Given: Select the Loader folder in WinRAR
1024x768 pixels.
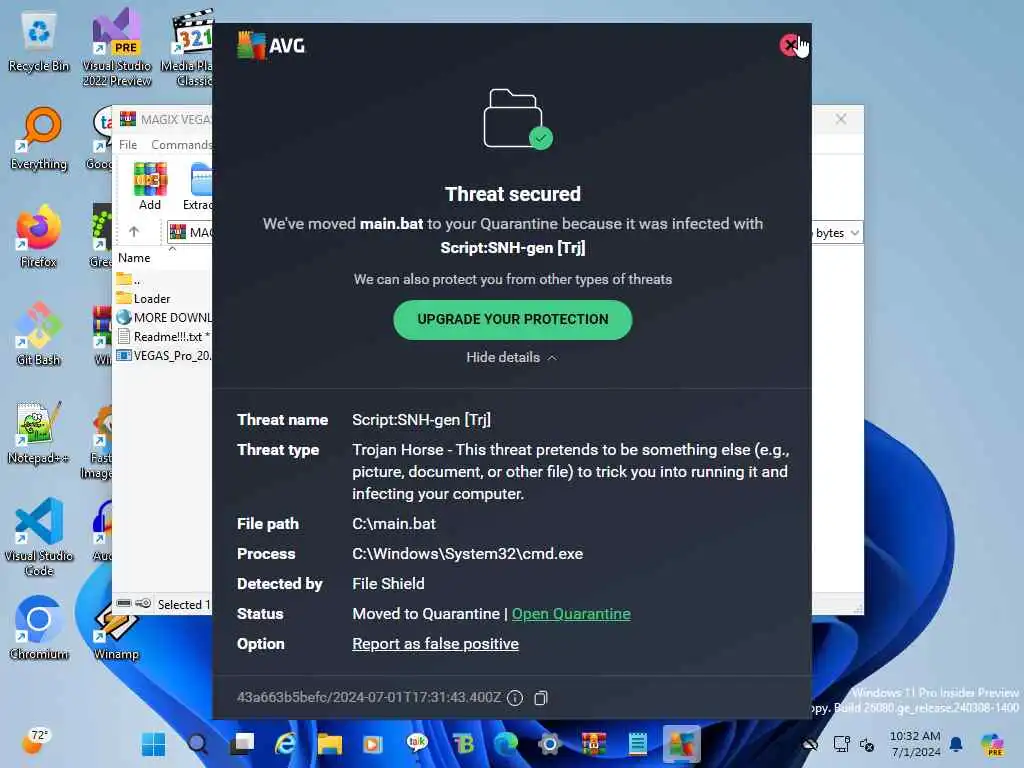Looking at the screenshot, I should point(152,298).
